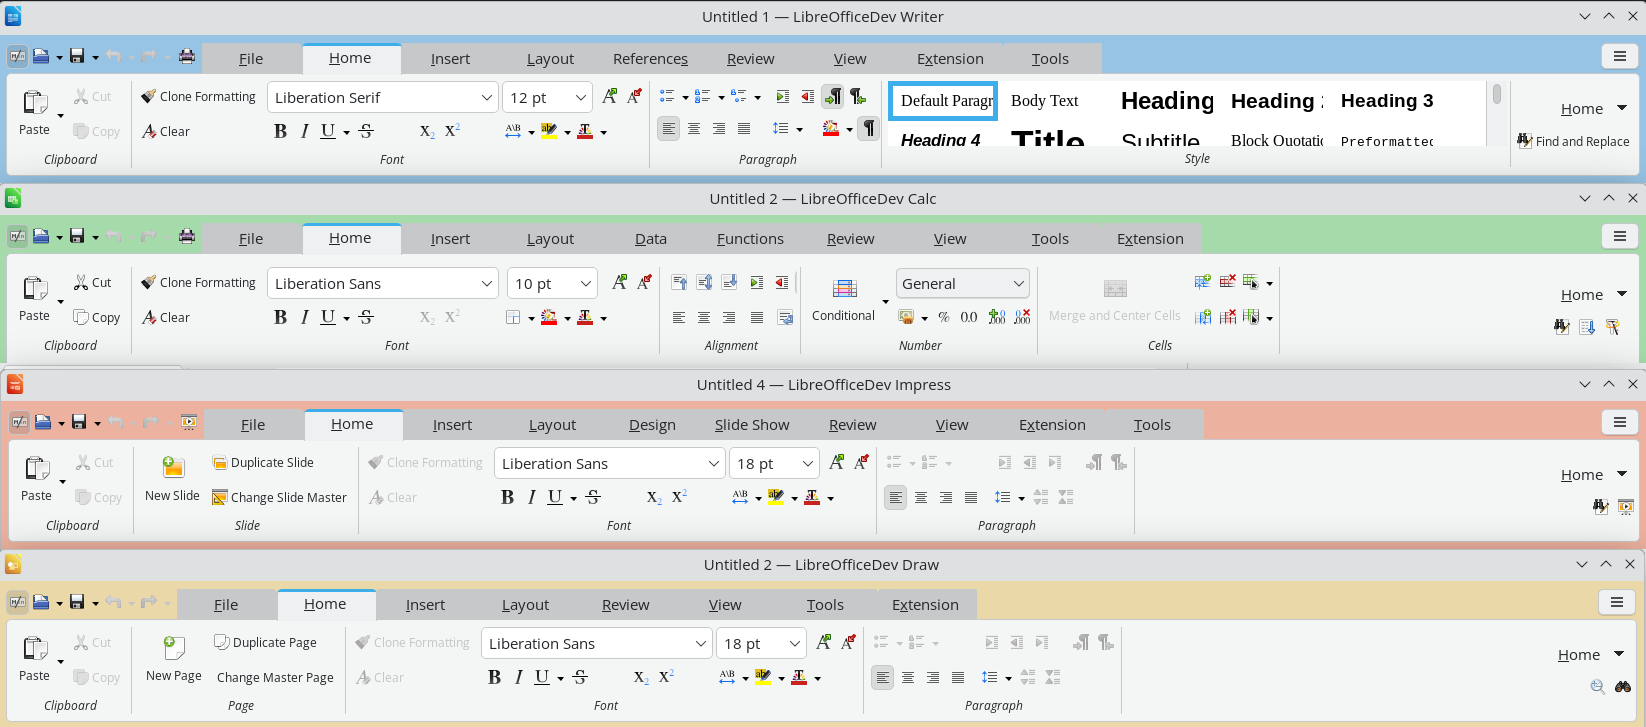Click the Zoom magnifier icon in Draw
The image size is (1646, 727).
1597,687
